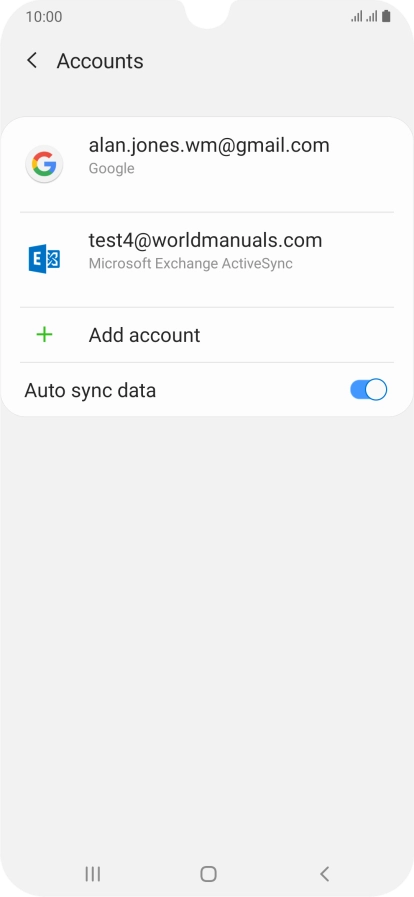Screen dimensions: 414x897
Task: Select alan.jones.wm@gmail.com account
Action: [207, 164]
